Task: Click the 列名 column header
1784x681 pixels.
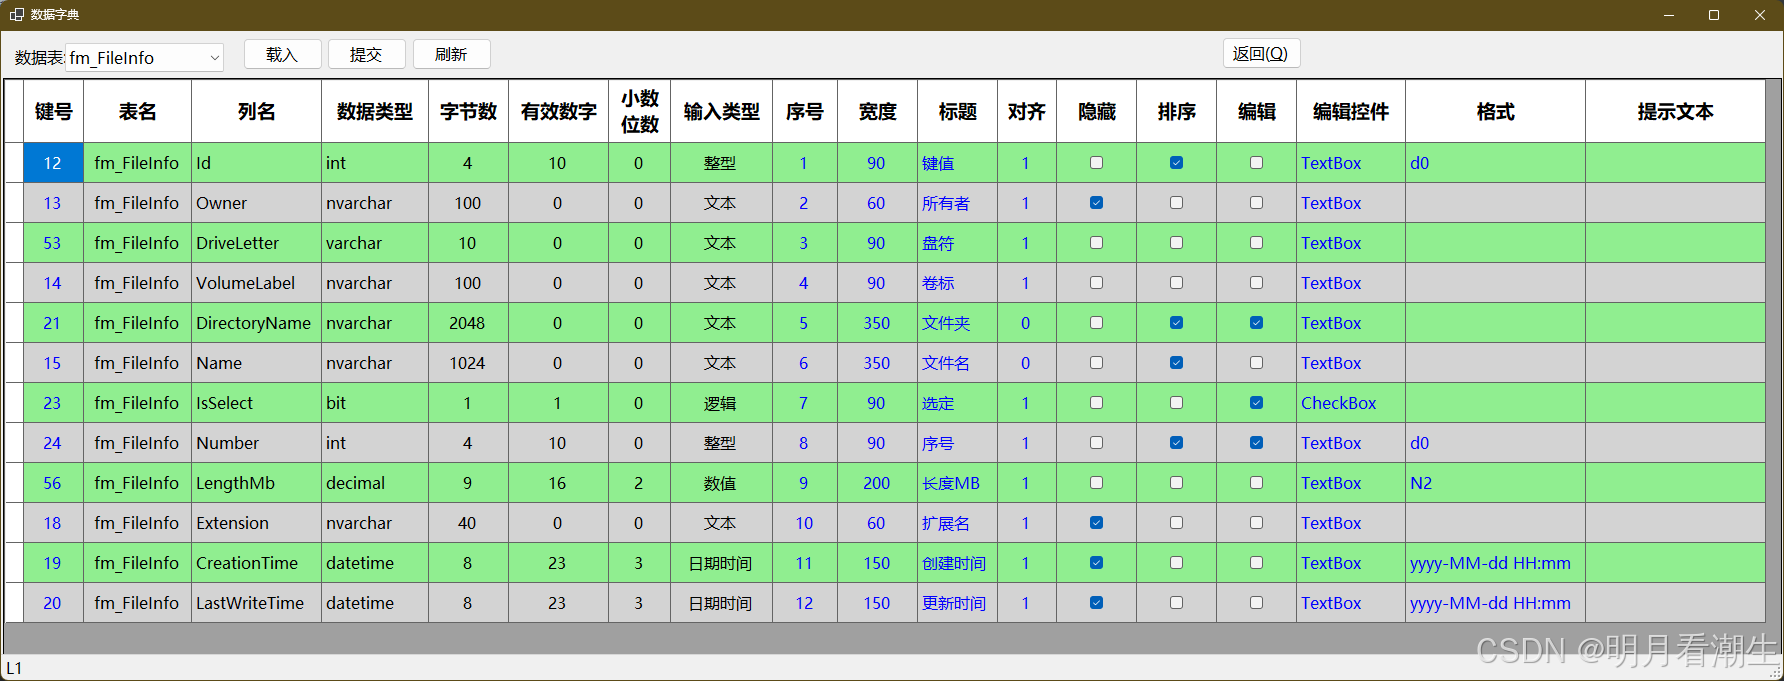Action: (x=256, y=111)
